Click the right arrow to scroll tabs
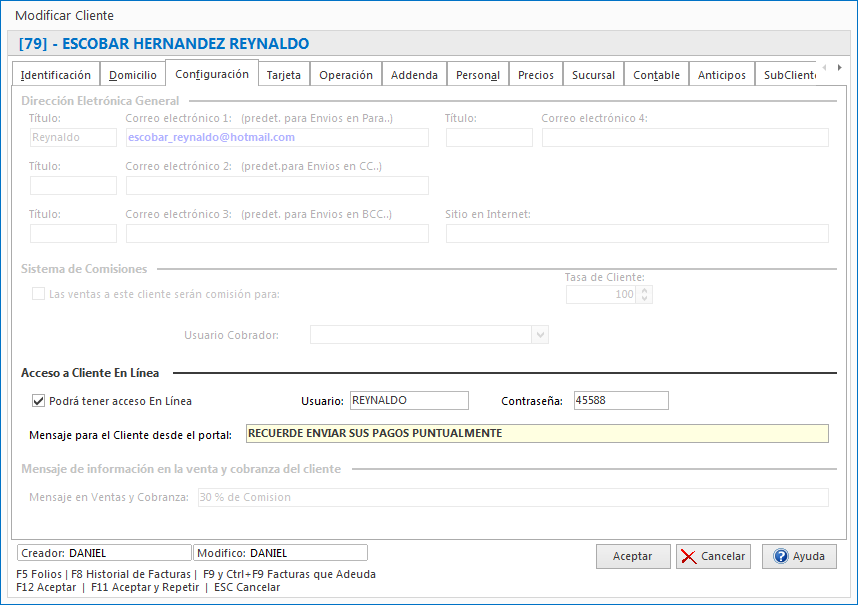 click(839, 69)
